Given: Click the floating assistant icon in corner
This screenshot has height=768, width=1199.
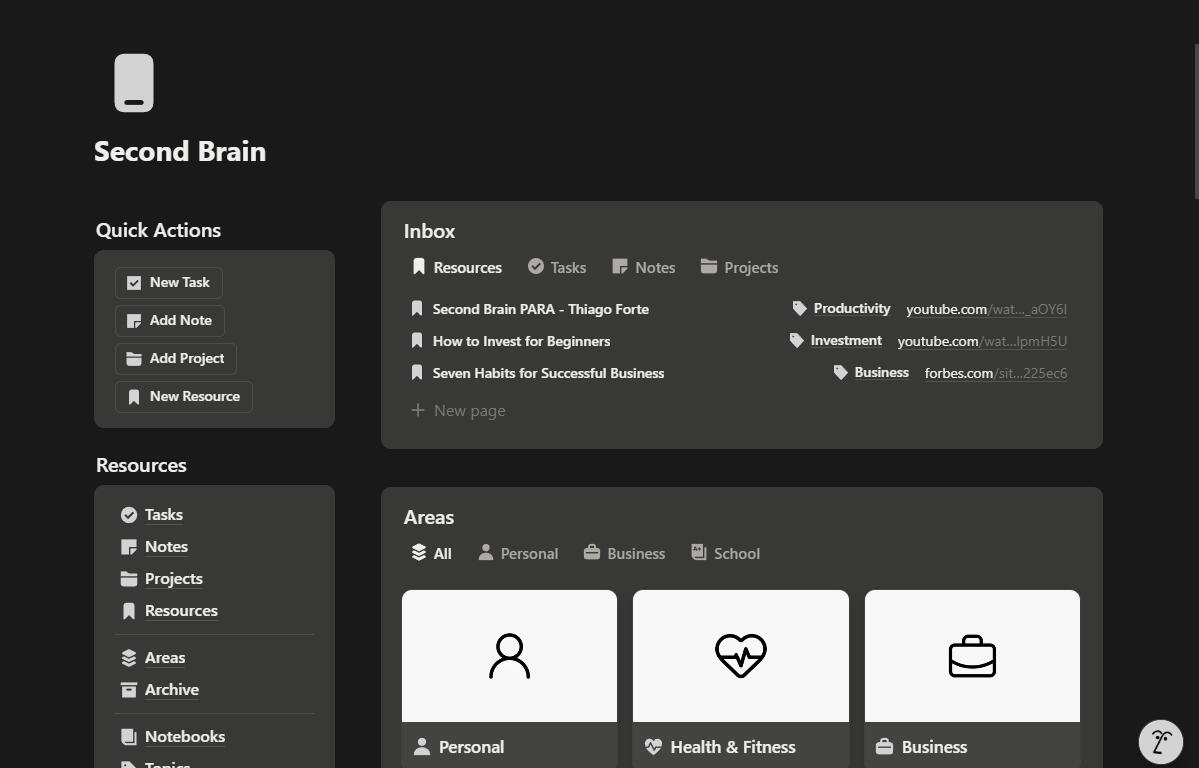Looking at the screenshot, I should pos(1160,742).
